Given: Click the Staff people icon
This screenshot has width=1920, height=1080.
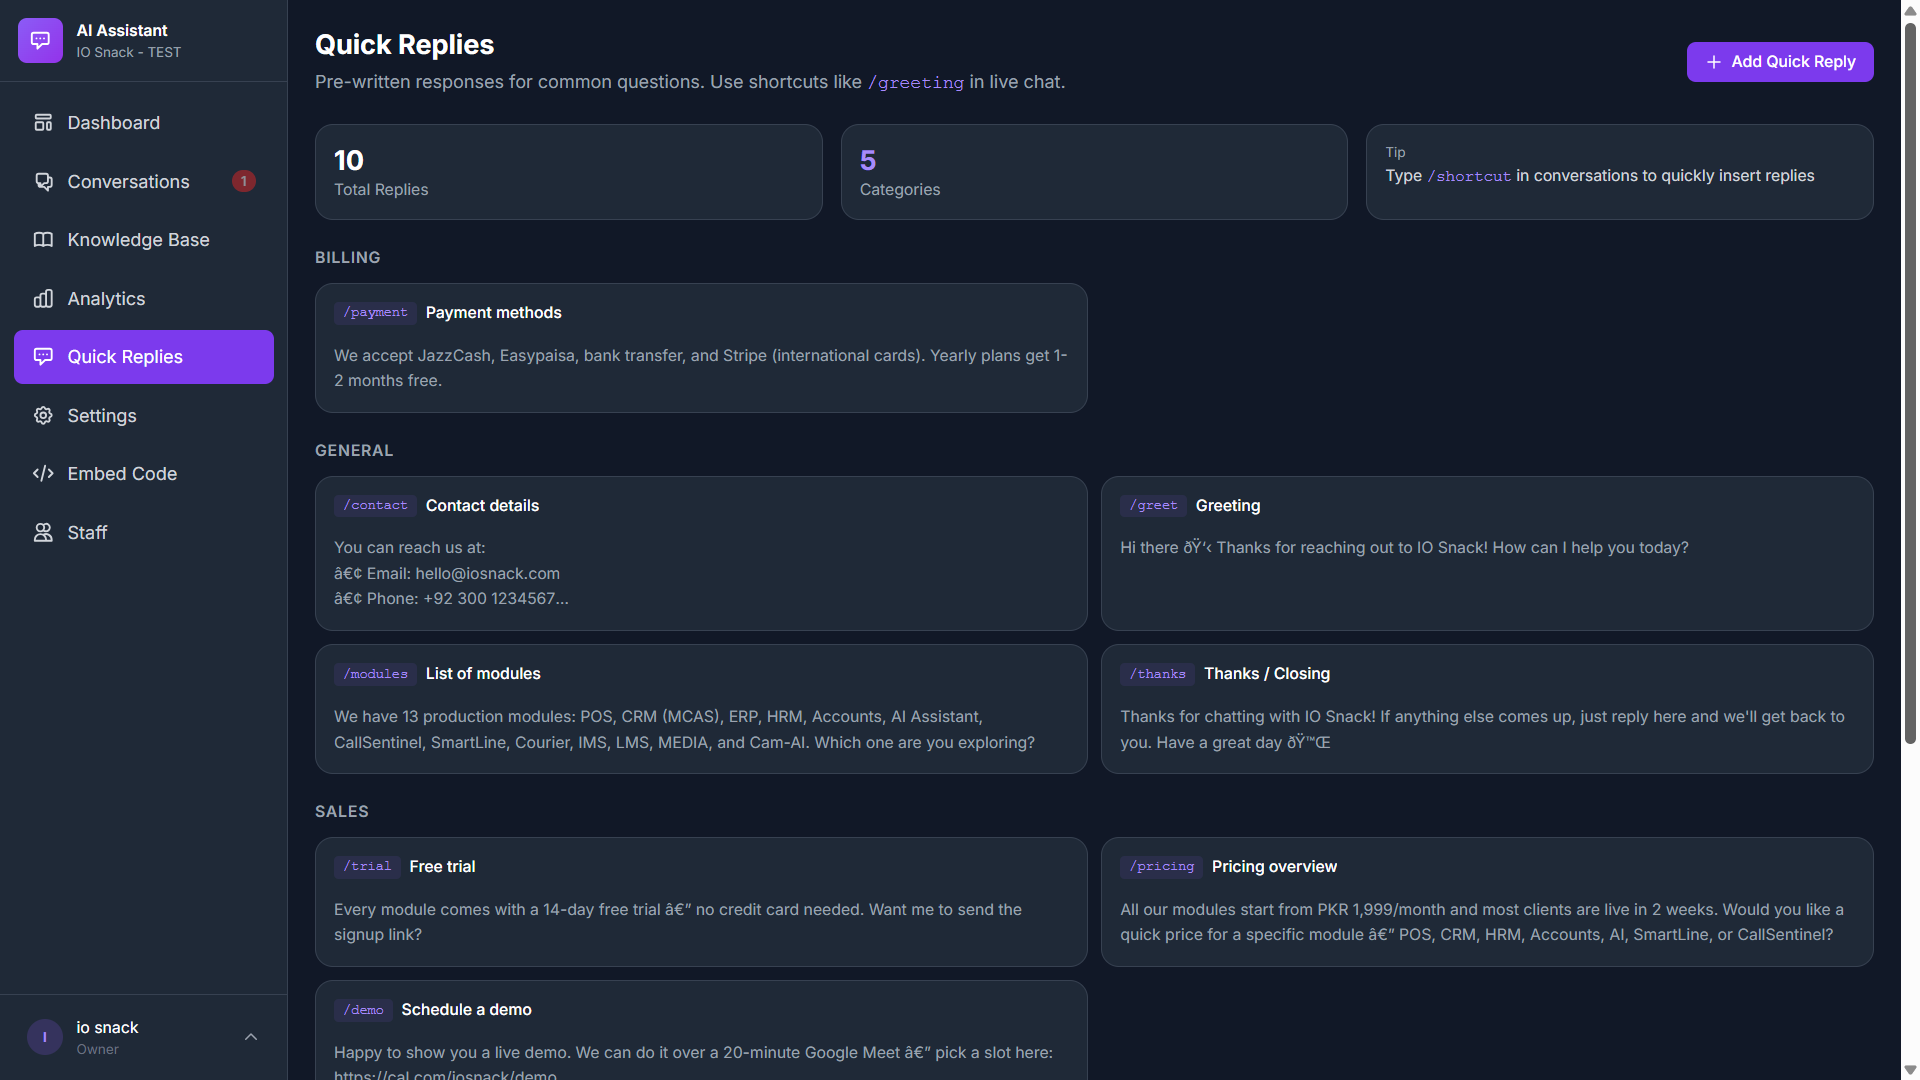Looking at the screenshot, I should pyautogui.click(x=43, y=533).
